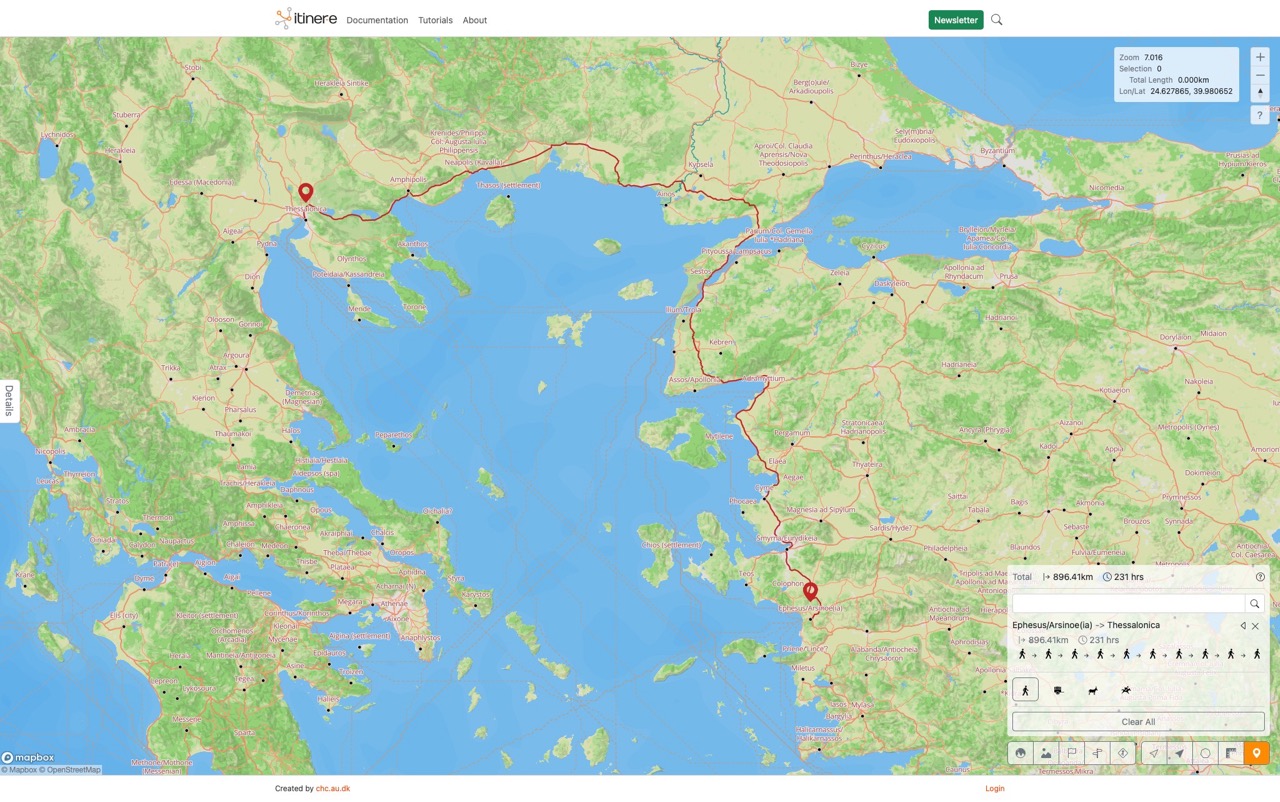The image size is (1280, 802).
Task: Select the circle selection tool
Action: point(1205,754)
